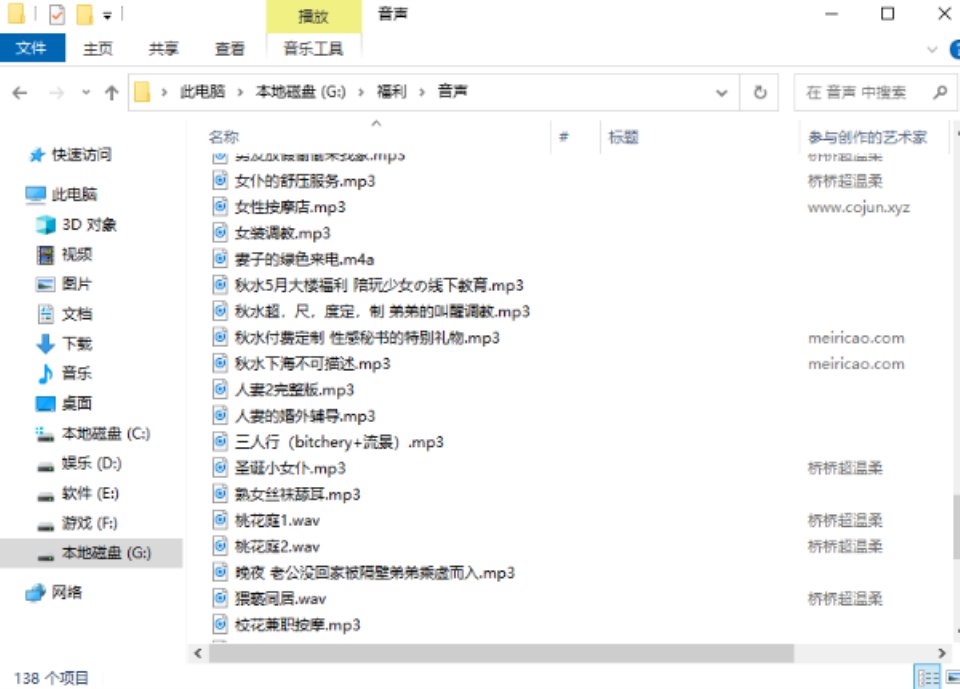Click the 女装调教.mp3 file icon
This screenshot has width=960, height=689.
point(220,233)
